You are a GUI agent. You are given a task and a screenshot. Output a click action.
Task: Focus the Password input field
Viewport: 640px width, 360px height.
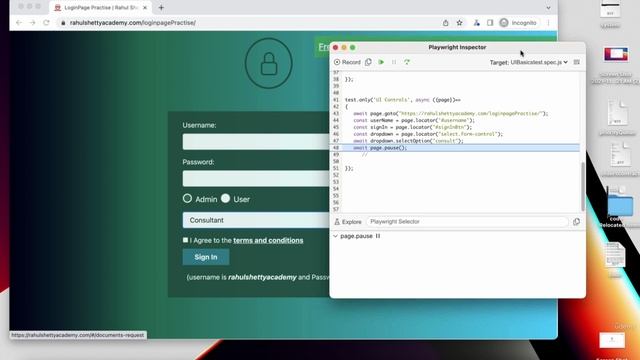coord(256,178)
